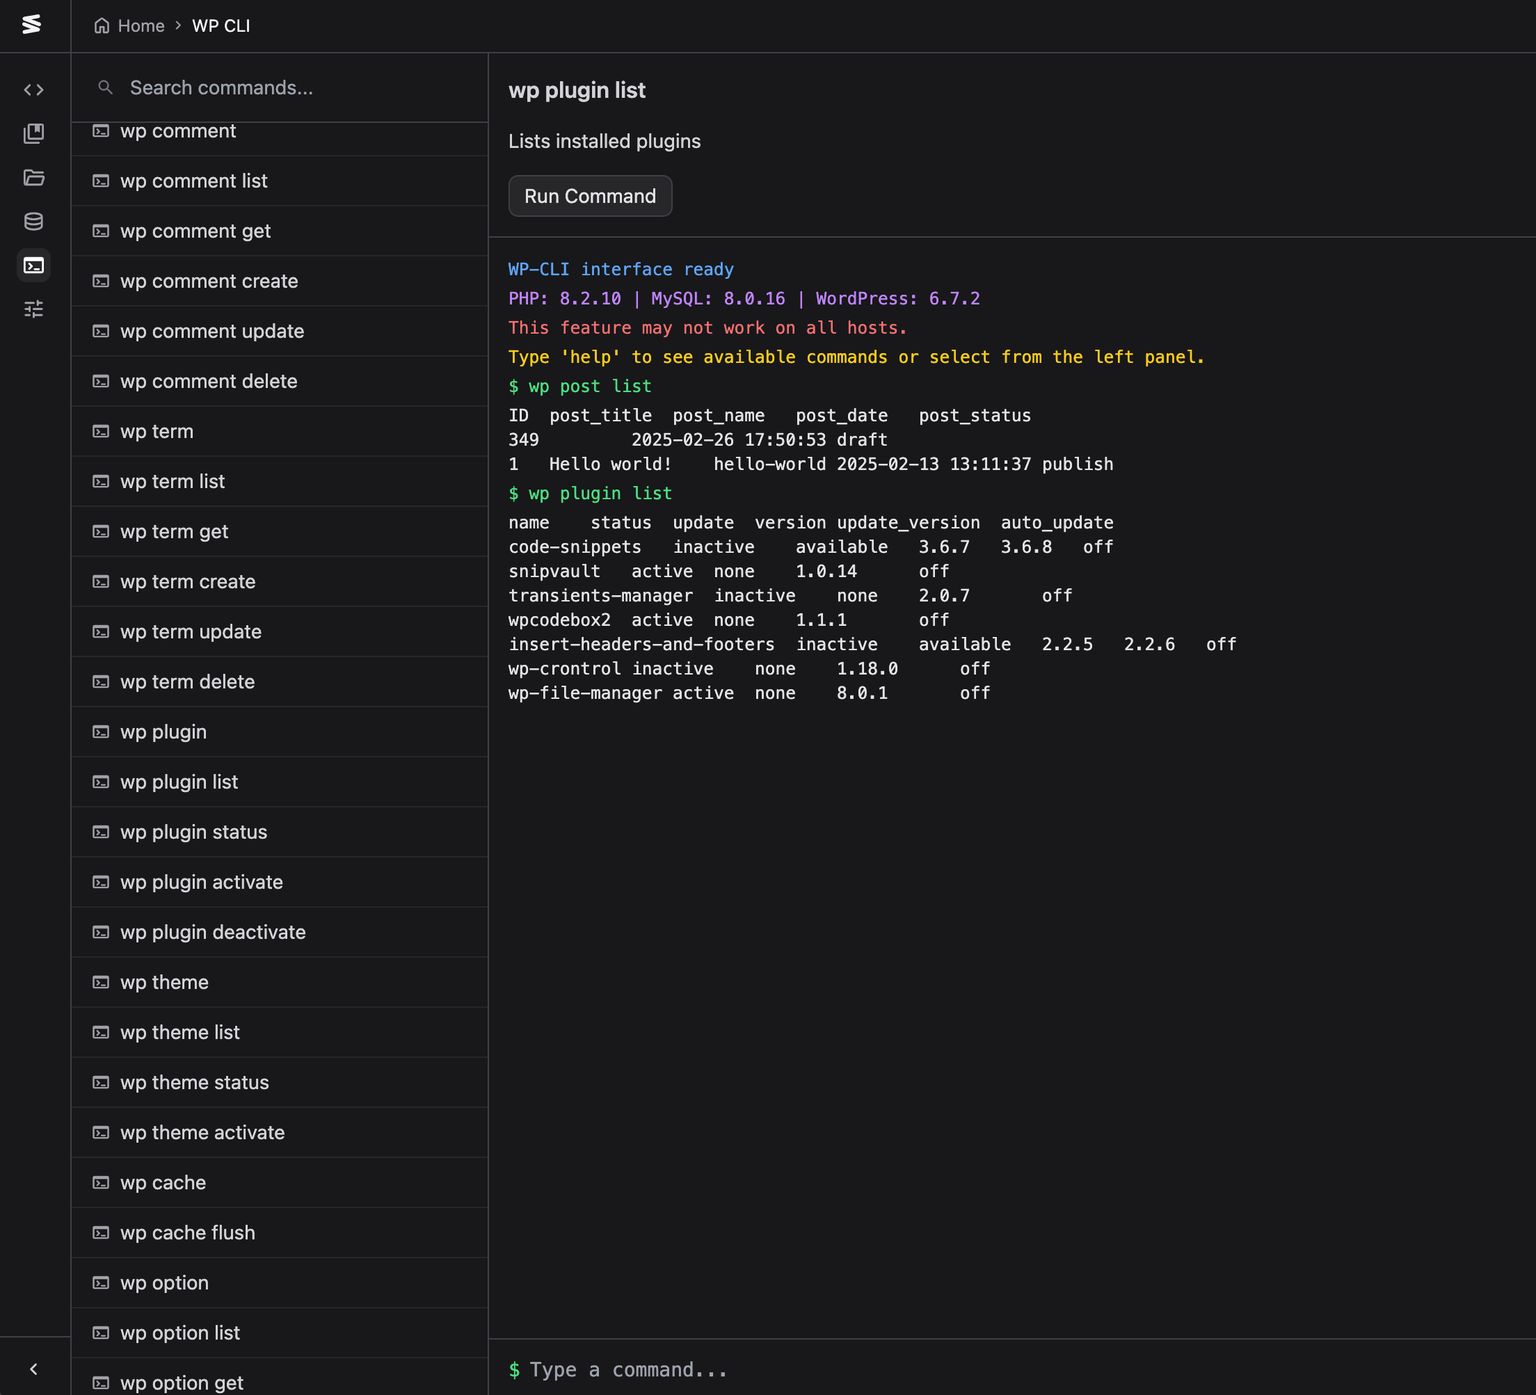
Task: Click terminal icon beside wp comment update
Action: [x=101, y=331]
